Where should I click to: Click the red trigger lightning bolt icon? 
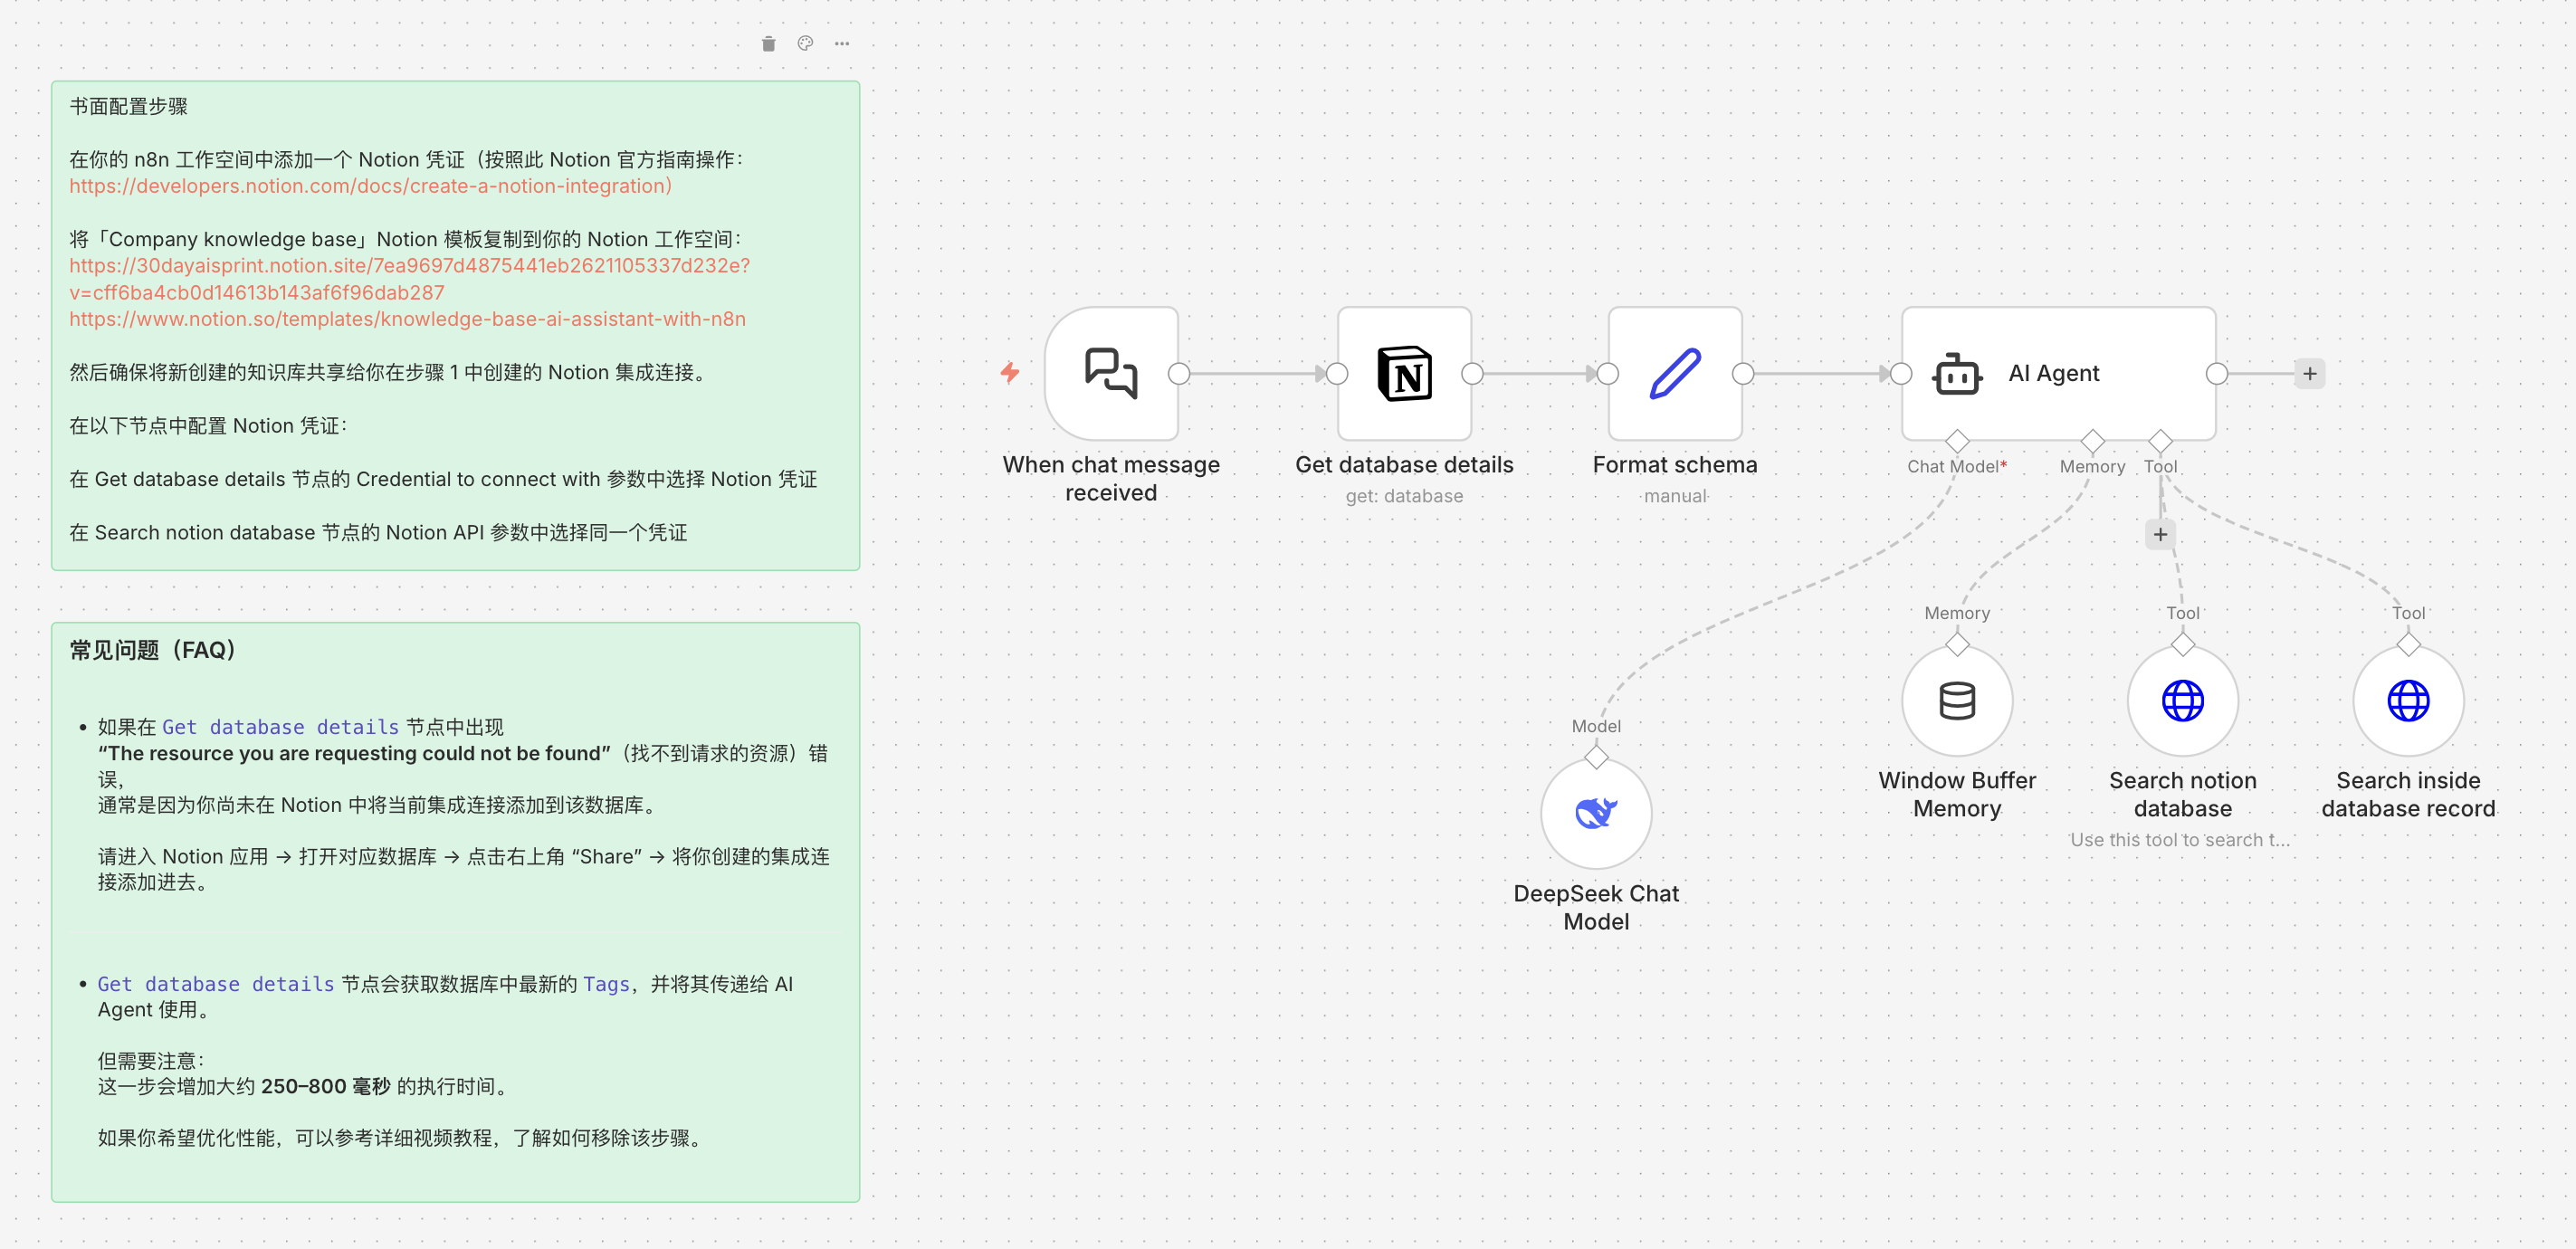point(1010,373)
